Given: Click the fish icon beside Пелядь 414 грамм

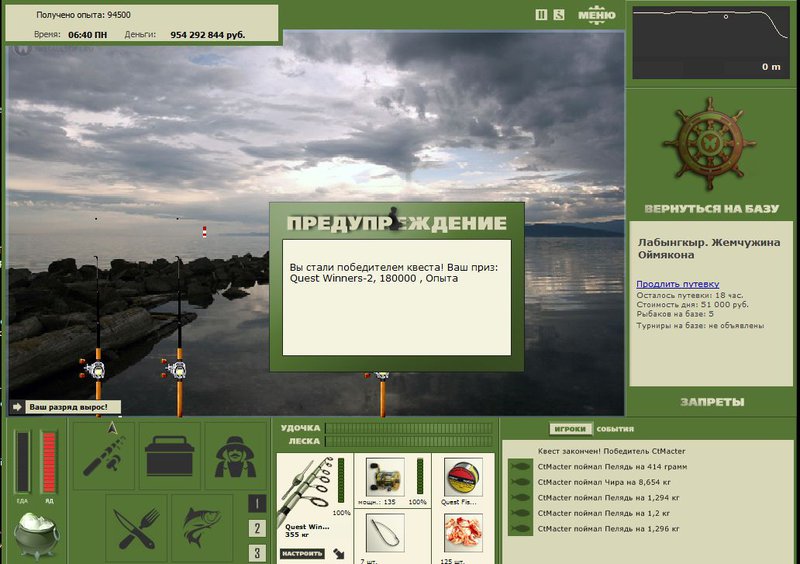Looking at the screenshot, I should click(x=520, y=467).
